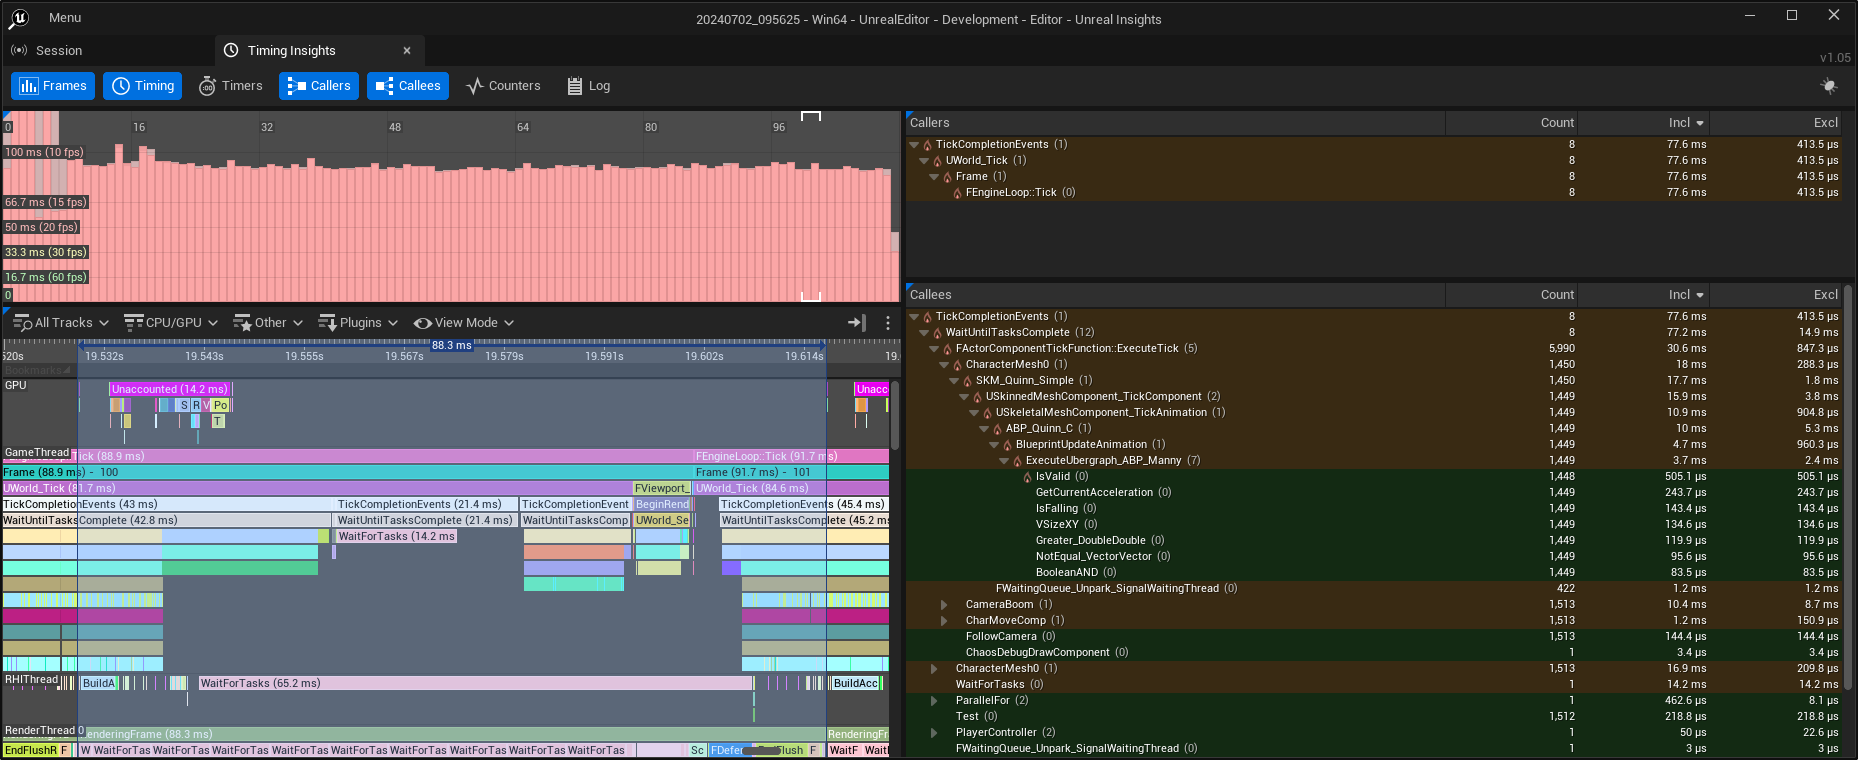
Task: Collapse SKM_Quinn_Simple node
Action: 954,381
